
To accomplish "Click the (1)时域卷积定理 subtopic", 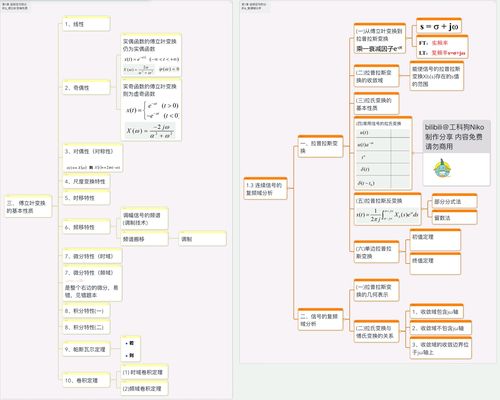I will 144,372.
